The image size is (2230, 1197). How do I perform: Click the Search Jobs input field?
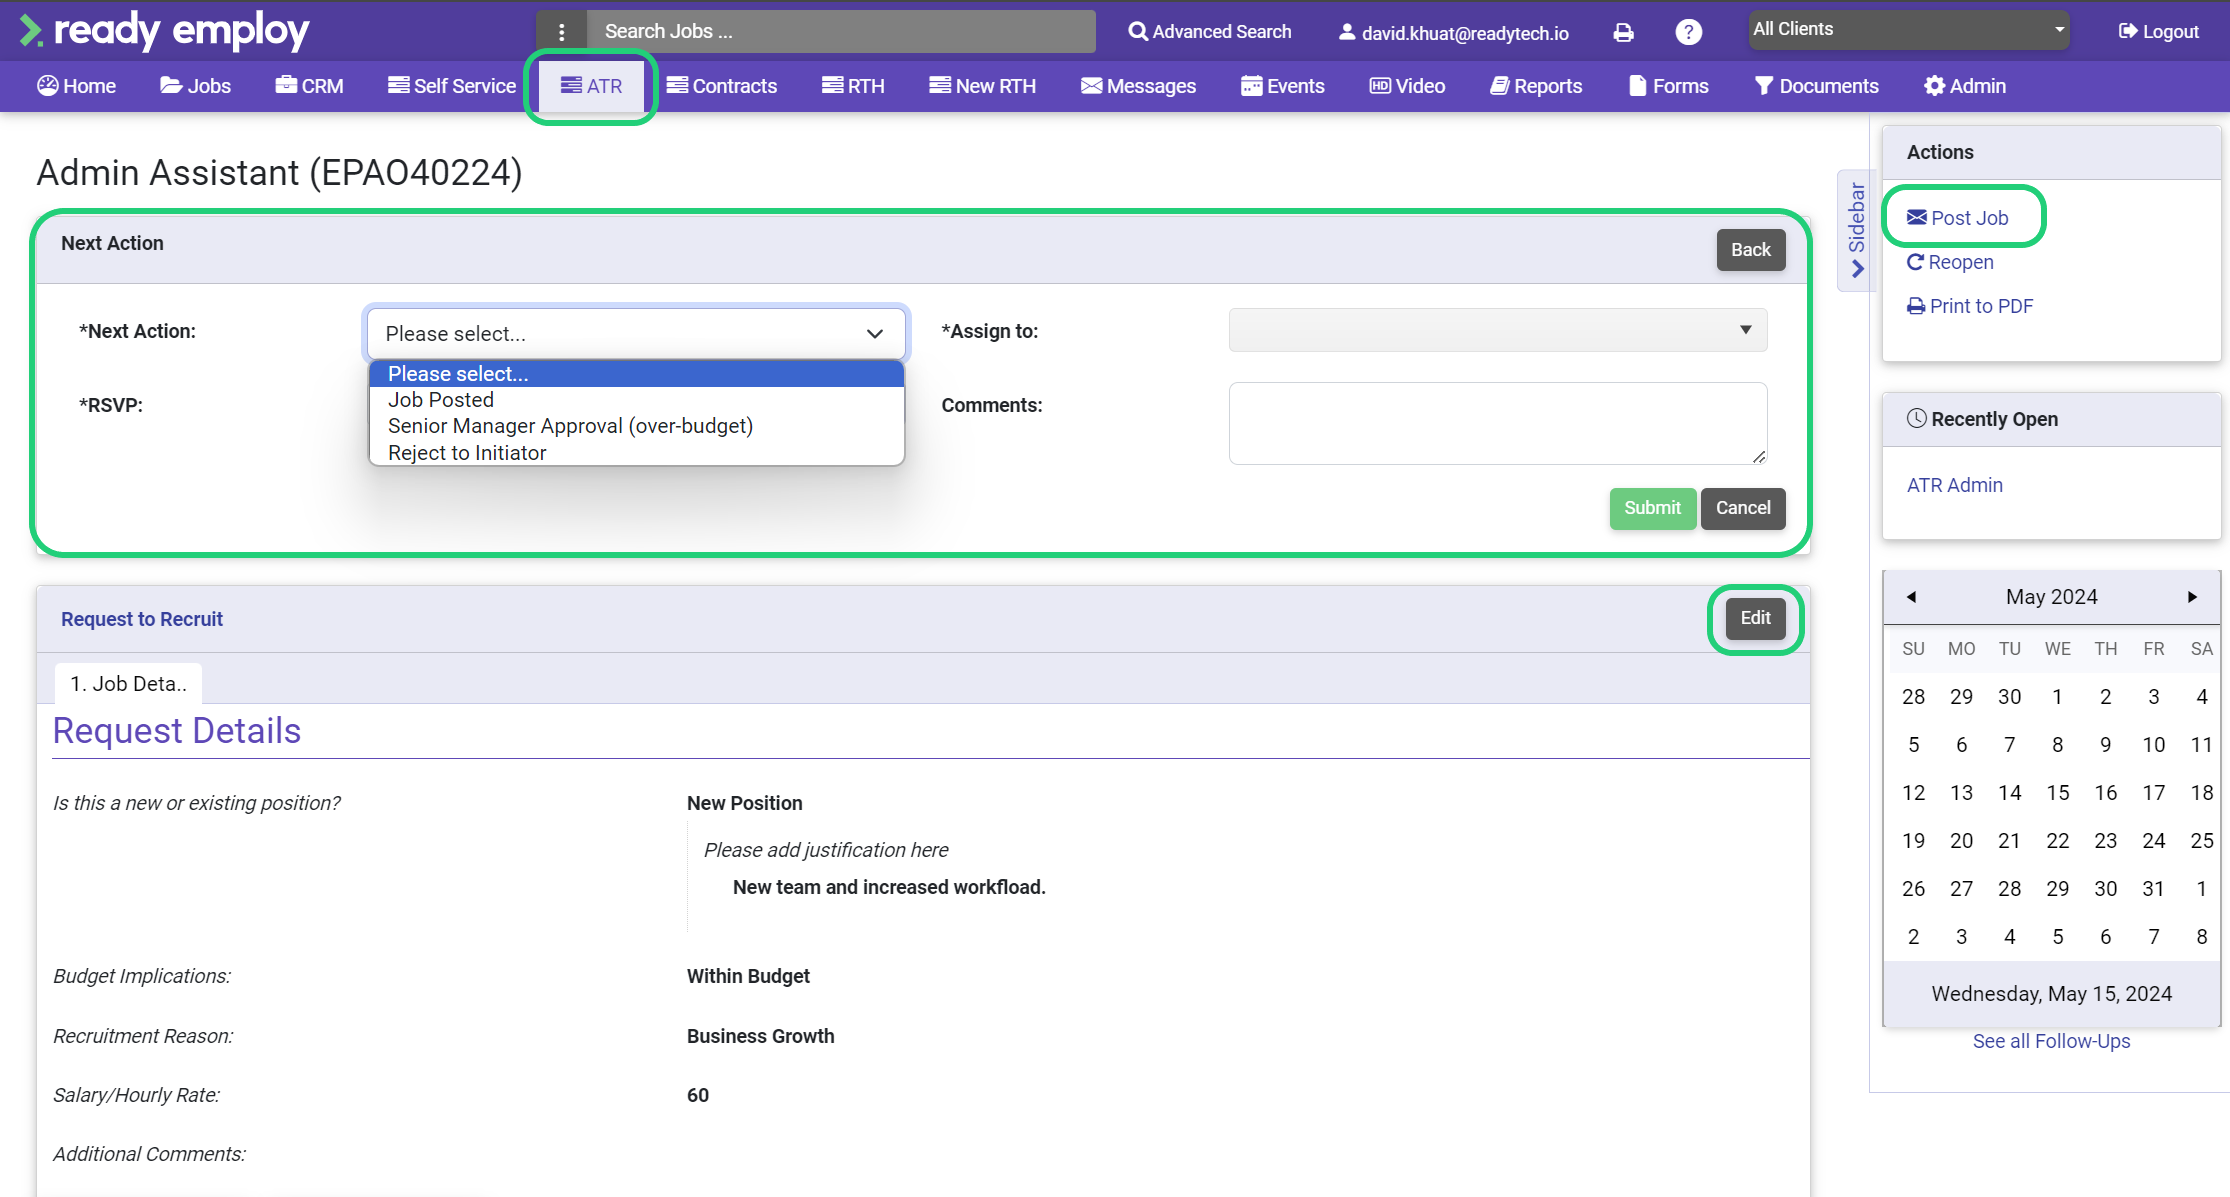click(841, 32)
